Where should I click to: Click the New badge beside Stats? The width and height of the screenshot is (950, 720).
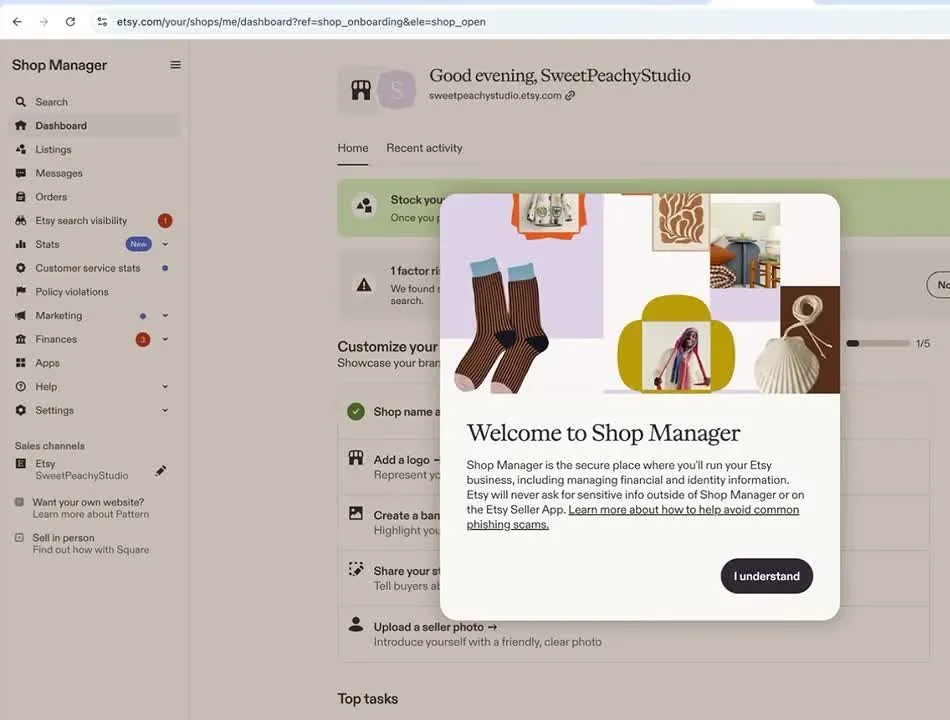pyautogui.click(x=138, y=244)
